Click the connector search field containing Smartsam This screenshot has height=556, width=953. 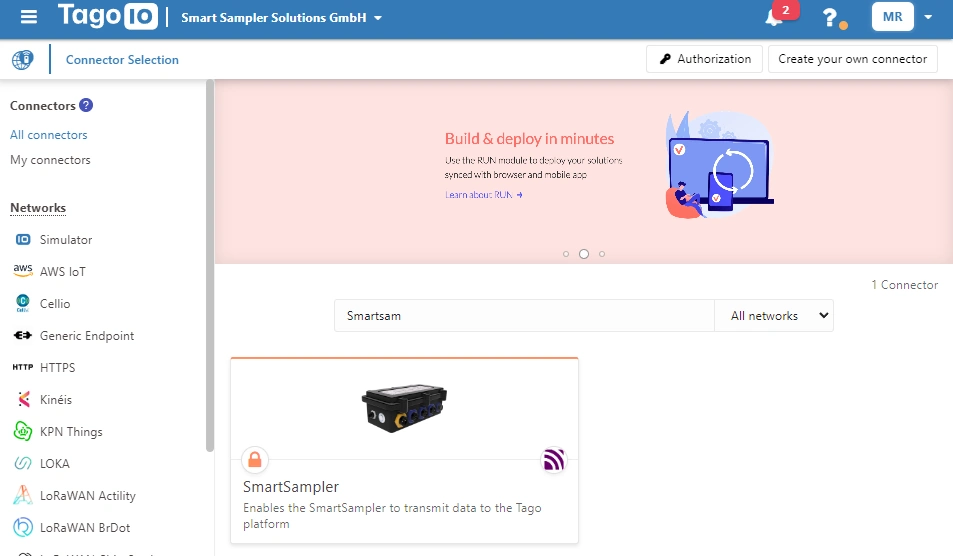point(524,315)
